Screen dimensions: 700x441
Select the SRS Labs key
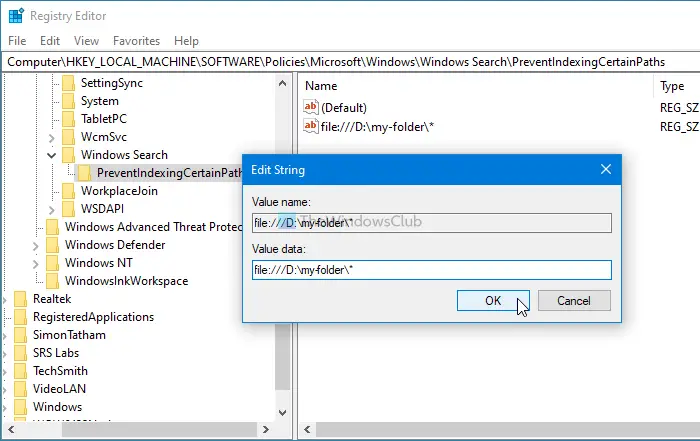coord(56,353)
